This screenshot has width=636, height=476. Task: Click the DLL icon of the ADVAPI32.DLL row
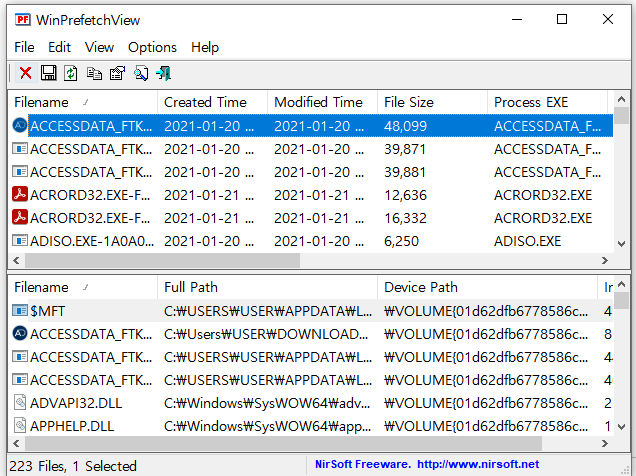pos(19,403)
